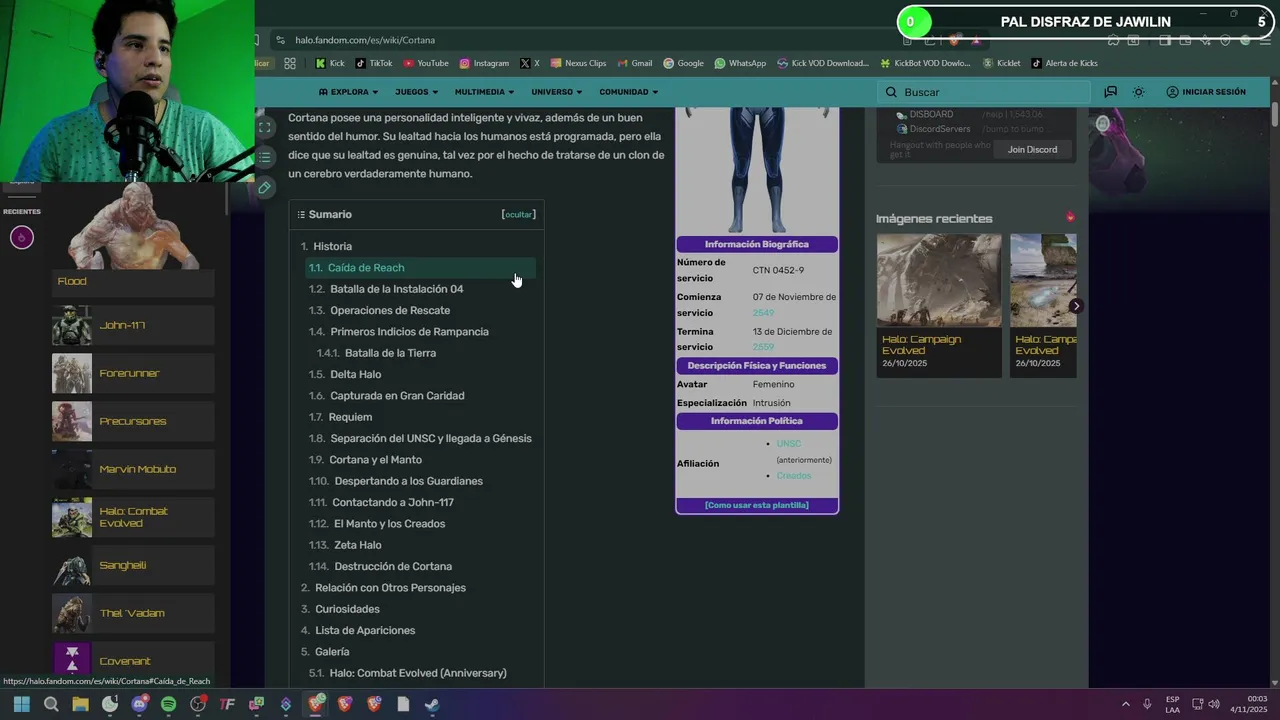This screenshot has height=720, width=1280.
Task: Jump to Delta Halo section
Action: coord(355,374)
